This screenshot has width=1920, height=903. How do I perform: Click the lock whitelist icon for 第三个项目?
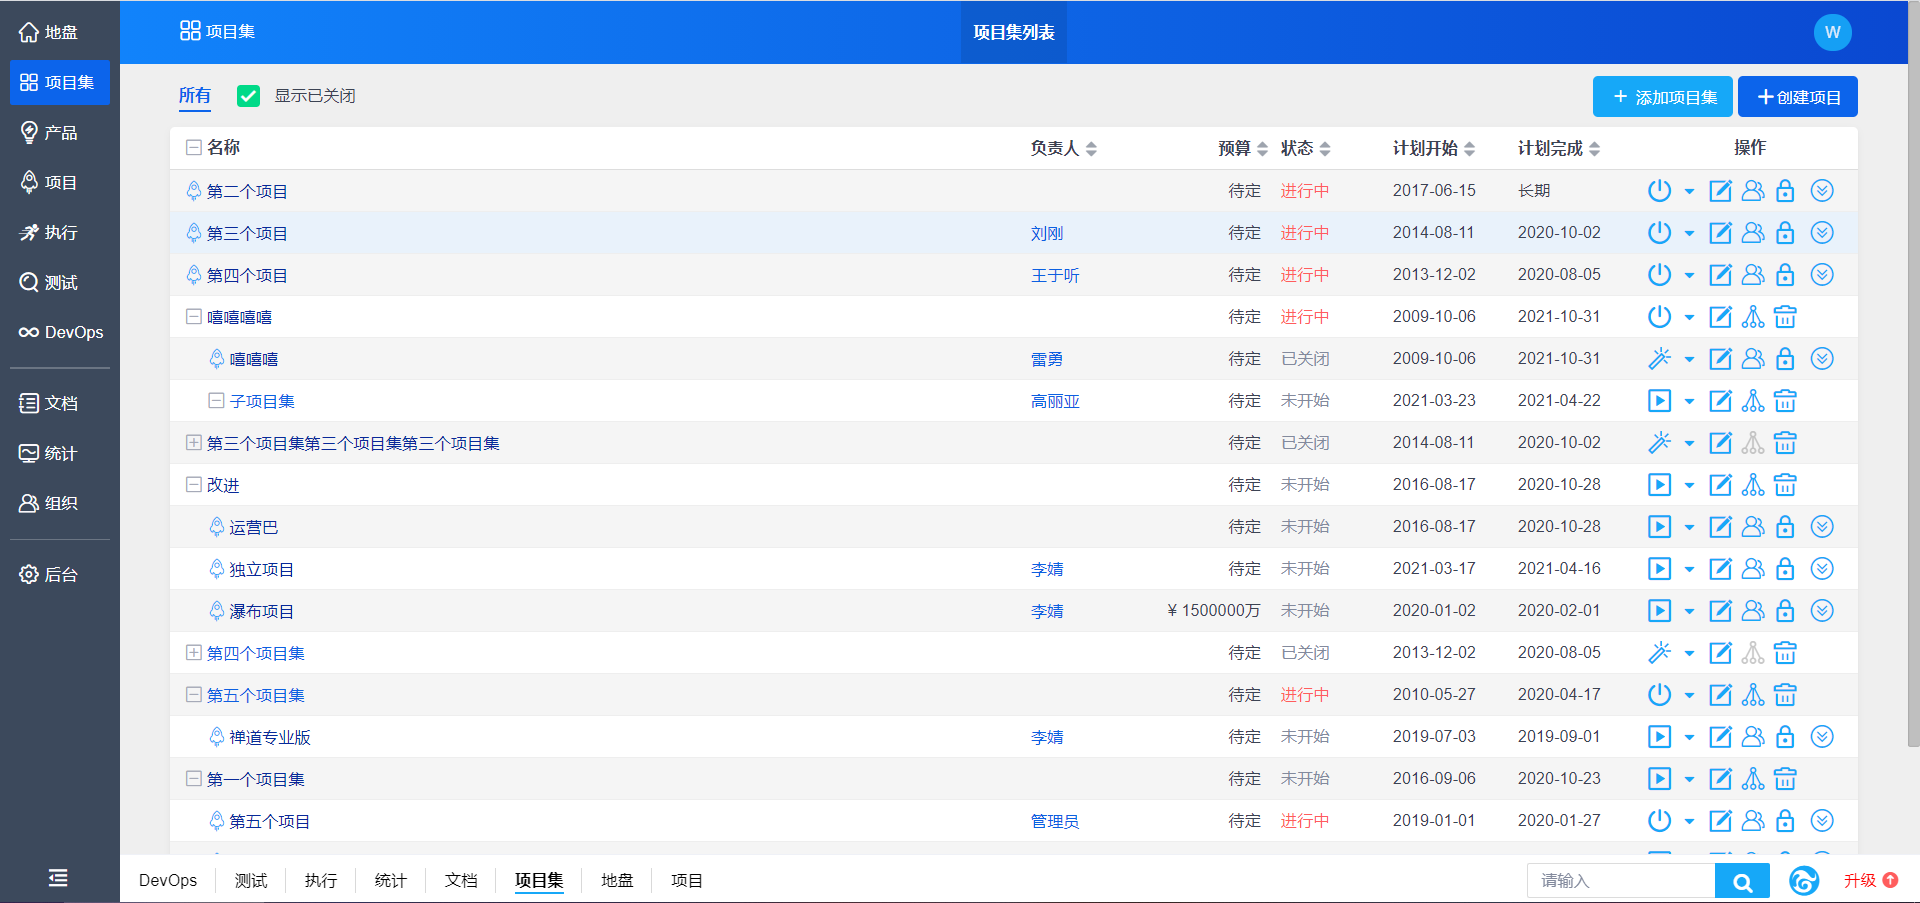1785,233
